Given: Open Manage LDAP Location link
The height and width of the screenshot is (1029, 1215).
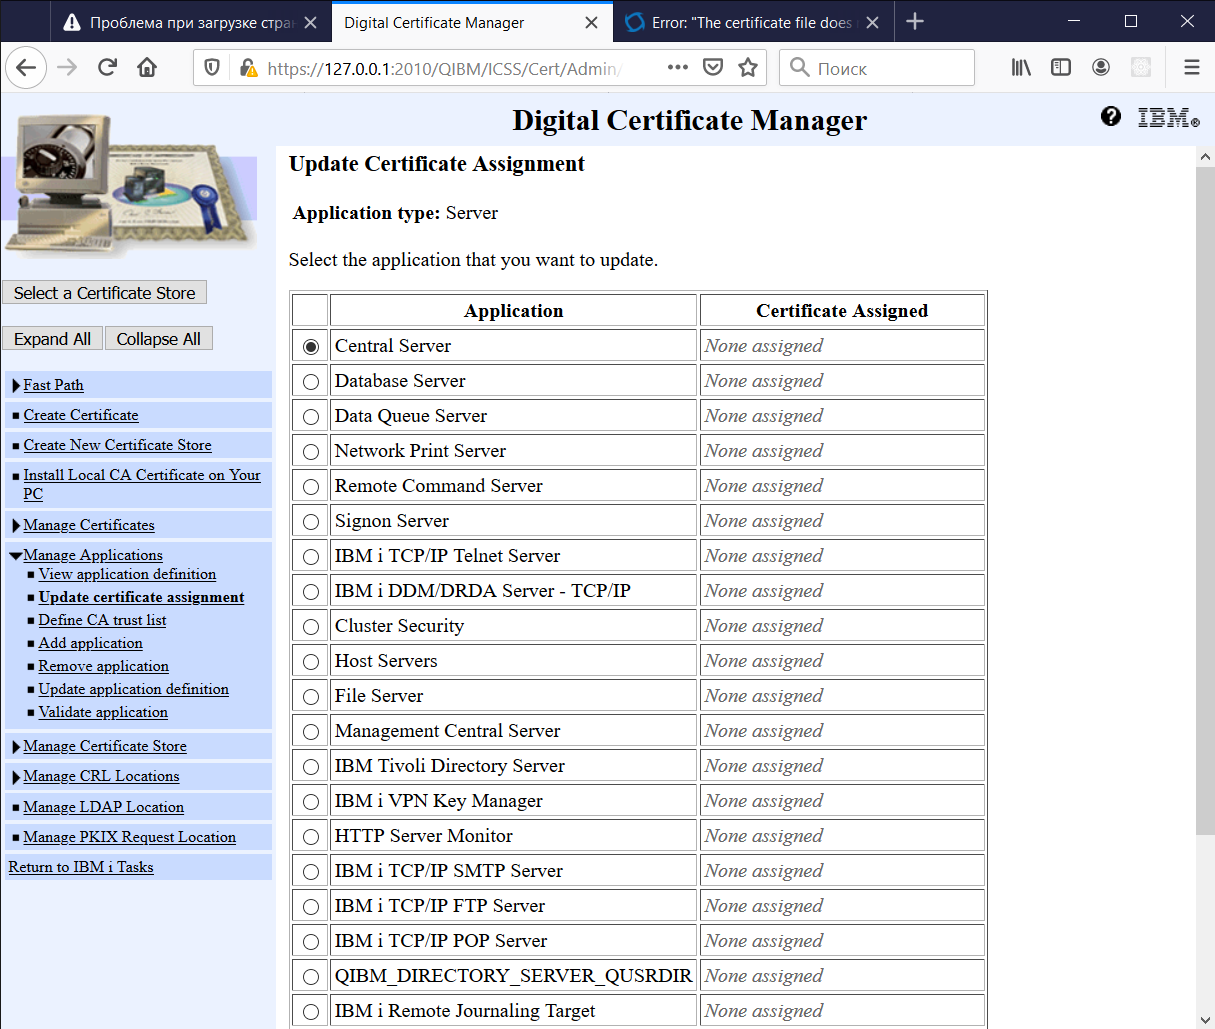Looking at the screenshot, I should [x=103, y=807].
